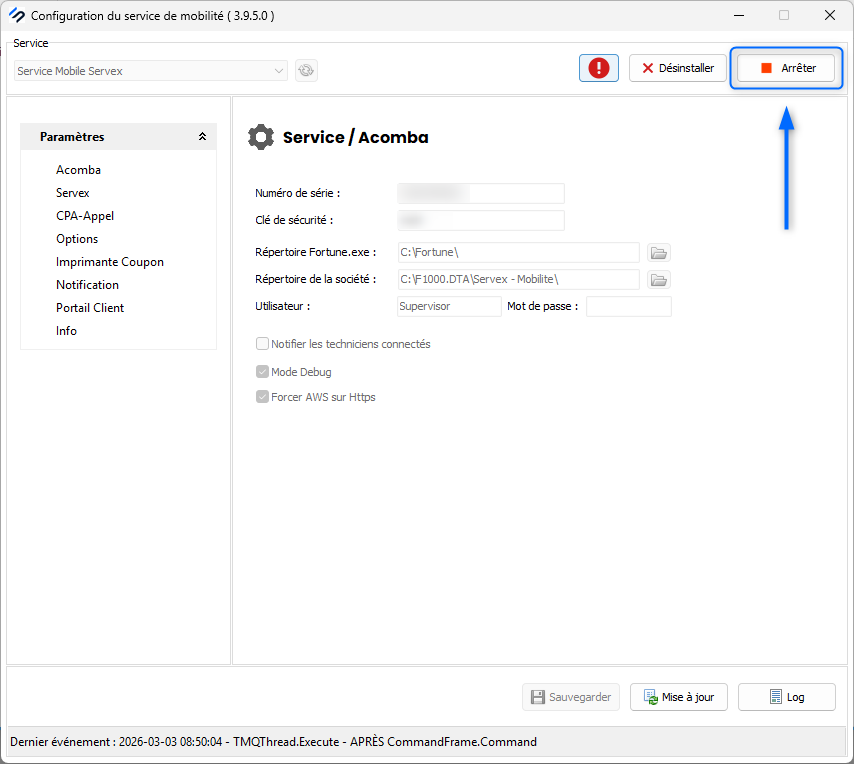Open the Log button
The height and width of the screenshot is (764, 854).
786,697
